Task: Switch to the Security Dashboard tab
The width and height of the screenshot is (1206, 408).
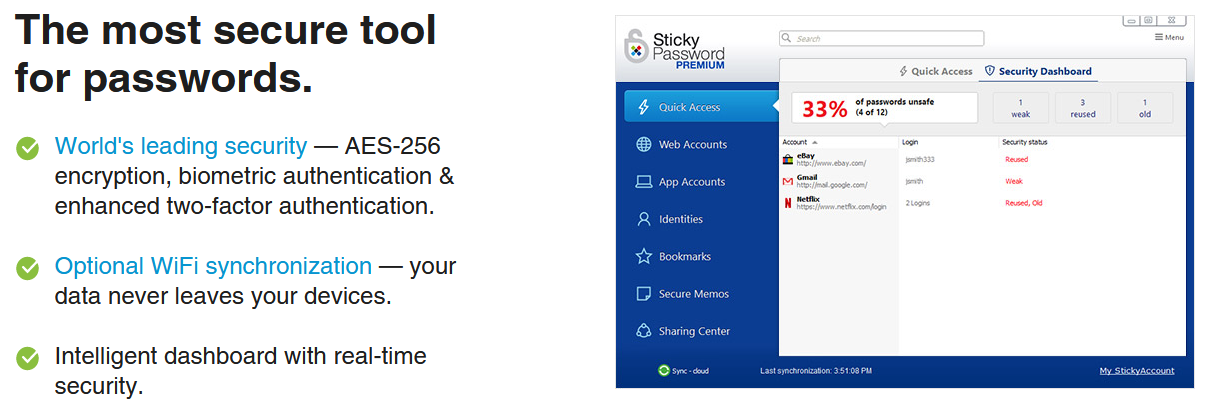Action: (x=1039, y=72)
